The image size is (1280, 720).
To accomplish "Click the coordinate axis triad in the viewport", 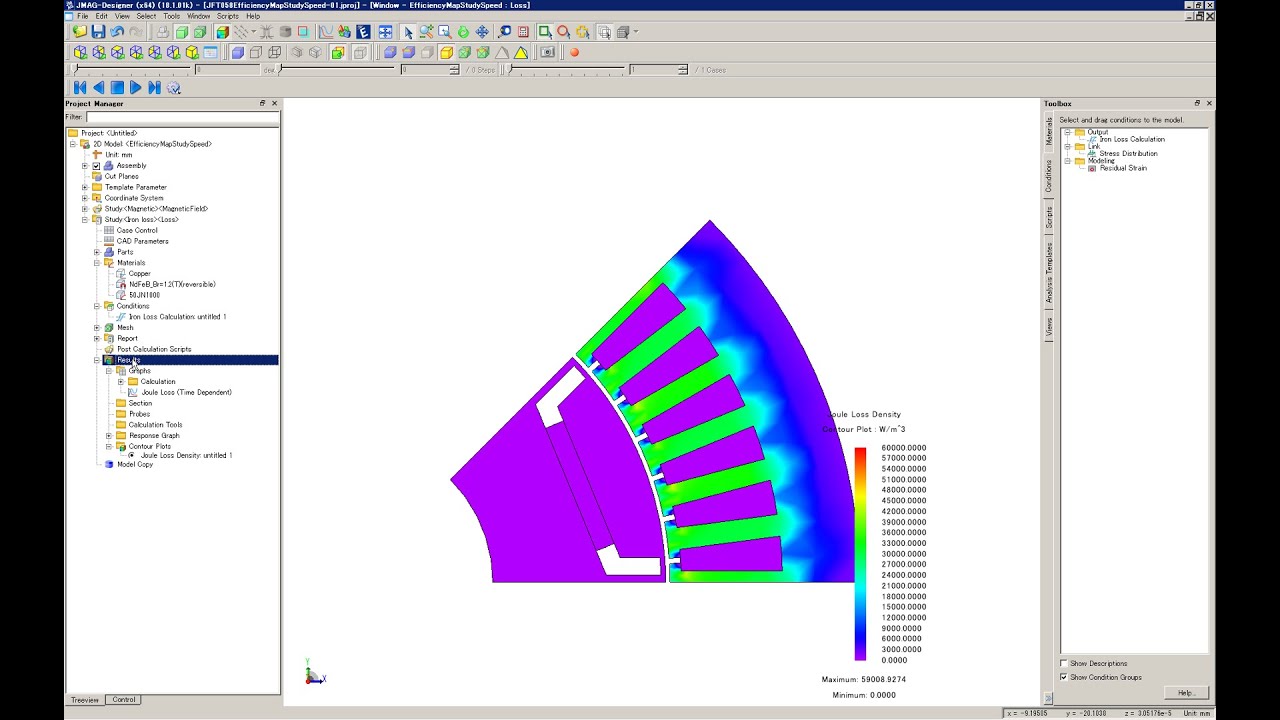I will [314, 675].
